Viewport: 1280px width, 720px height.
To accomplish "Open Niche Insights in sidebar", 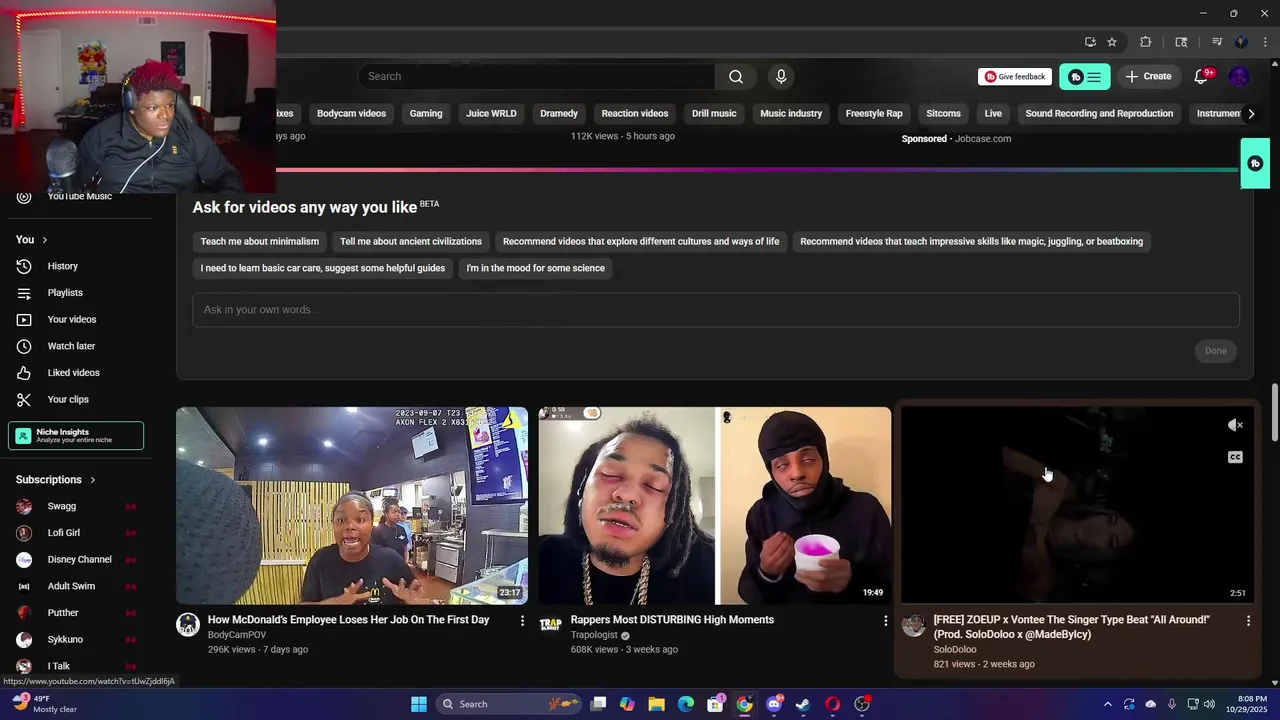I will point(76,436).
